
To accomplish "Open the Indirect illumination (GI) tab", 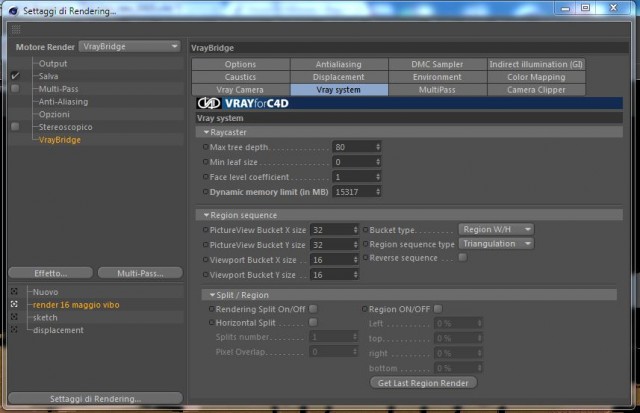I will pyautogui.click(x=536, y=64).
